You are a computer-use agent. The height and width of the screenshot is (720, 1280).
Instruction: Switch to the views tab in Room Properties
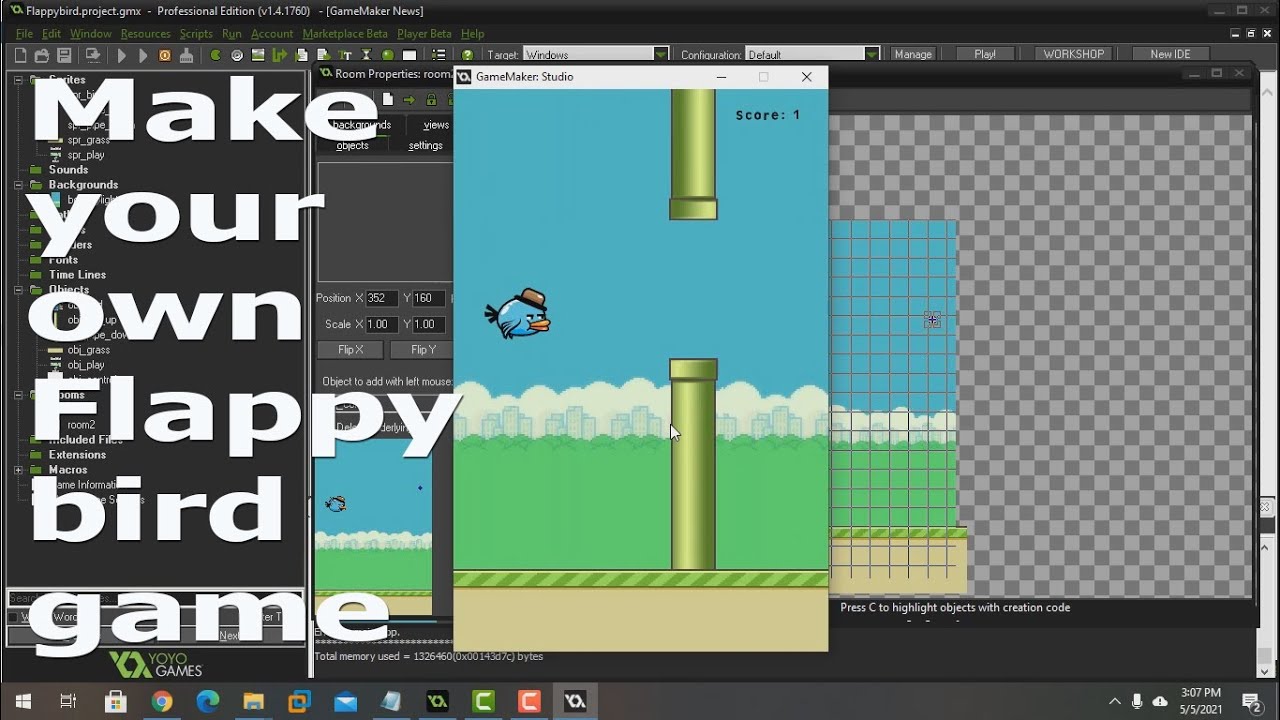436,125
